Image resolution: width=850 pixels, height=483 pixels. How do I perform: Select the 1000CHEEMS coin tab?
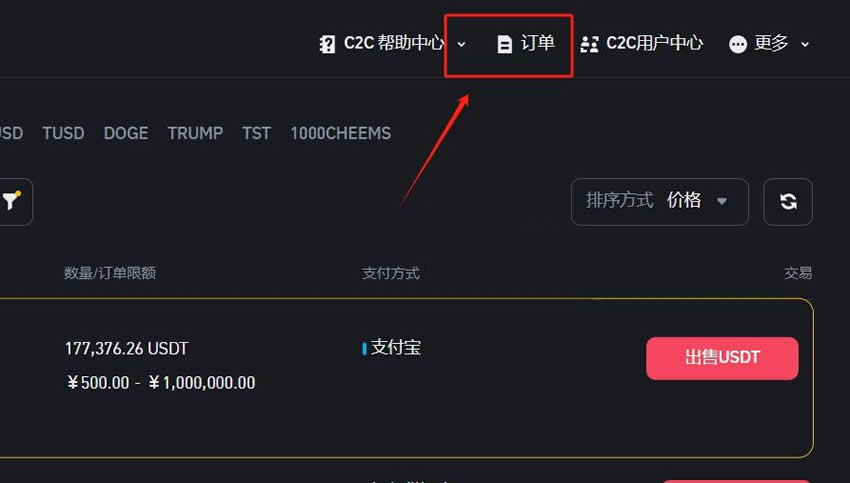tap(340, 133)
